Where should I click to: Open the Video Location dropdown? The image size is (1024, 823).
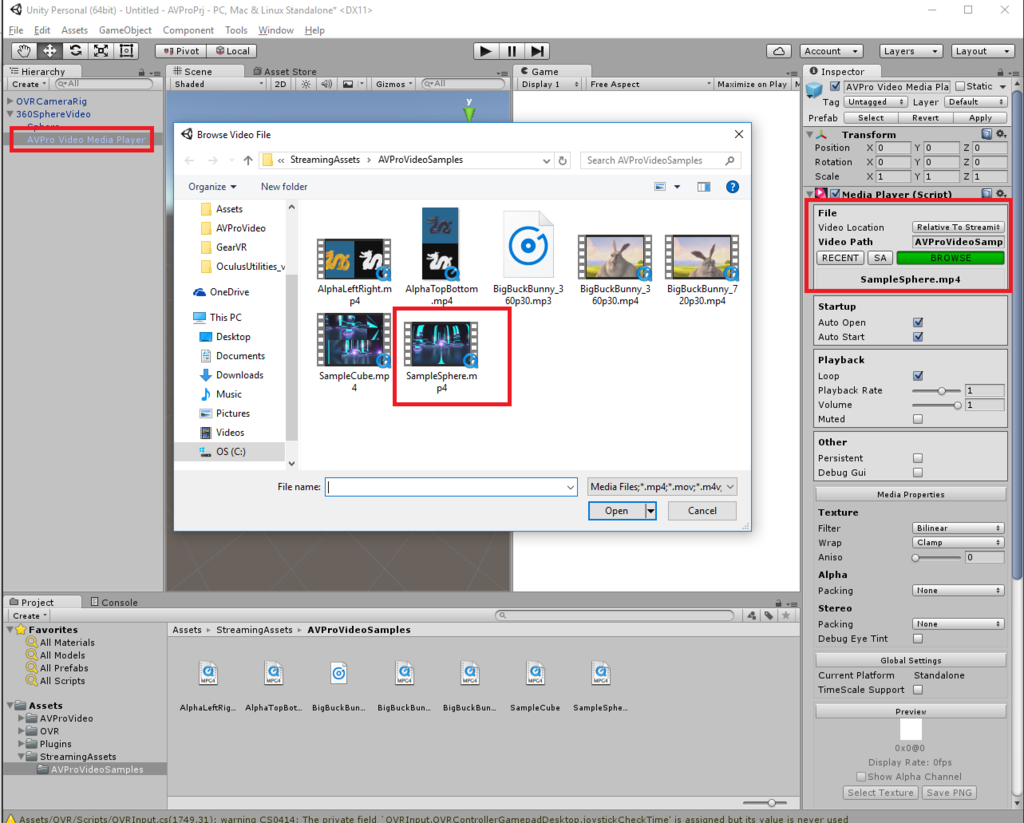pos(958,227)
